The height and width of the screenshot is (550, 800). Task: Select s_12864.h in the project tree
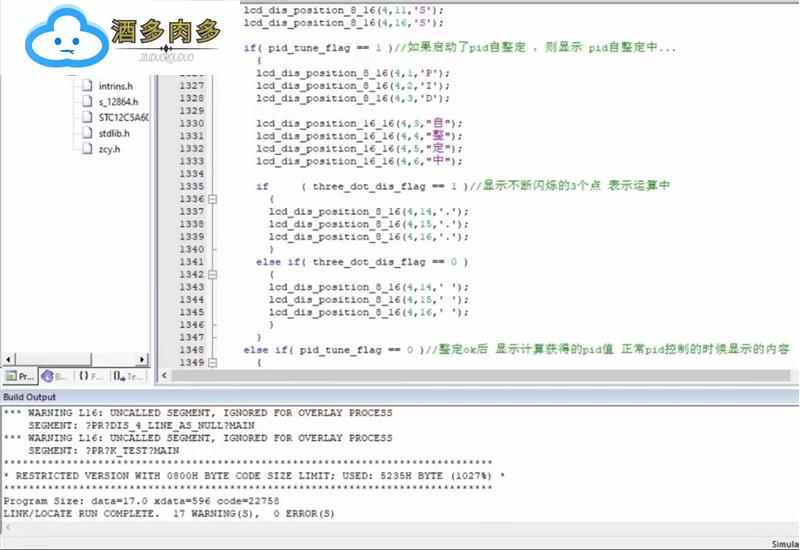click(118, 102)
